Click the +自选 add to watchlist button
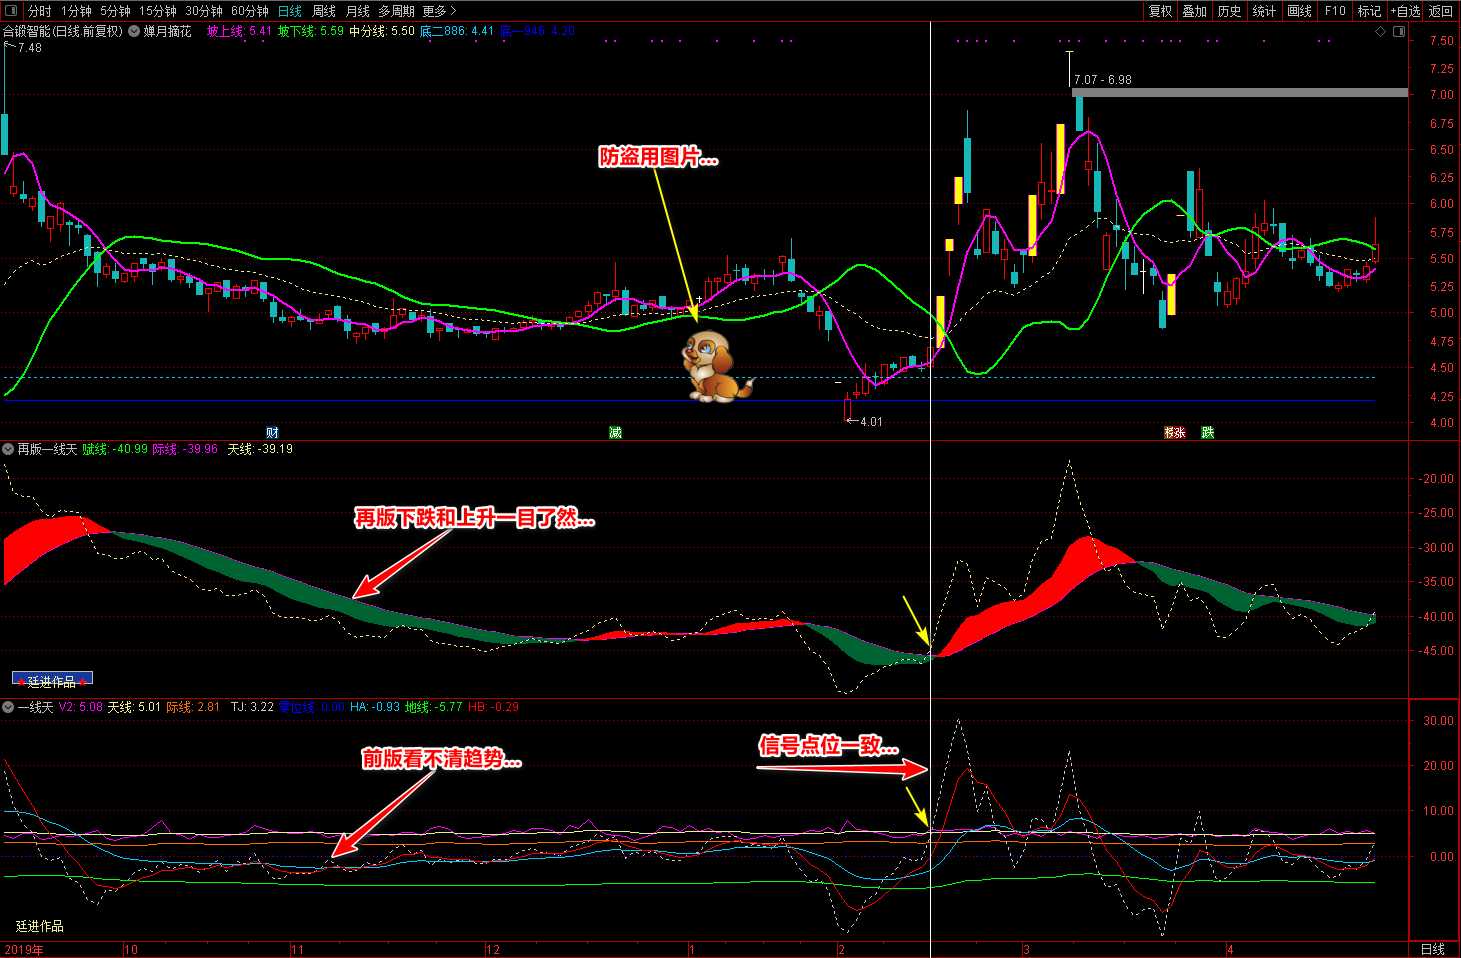 [x=1404, y=11]
